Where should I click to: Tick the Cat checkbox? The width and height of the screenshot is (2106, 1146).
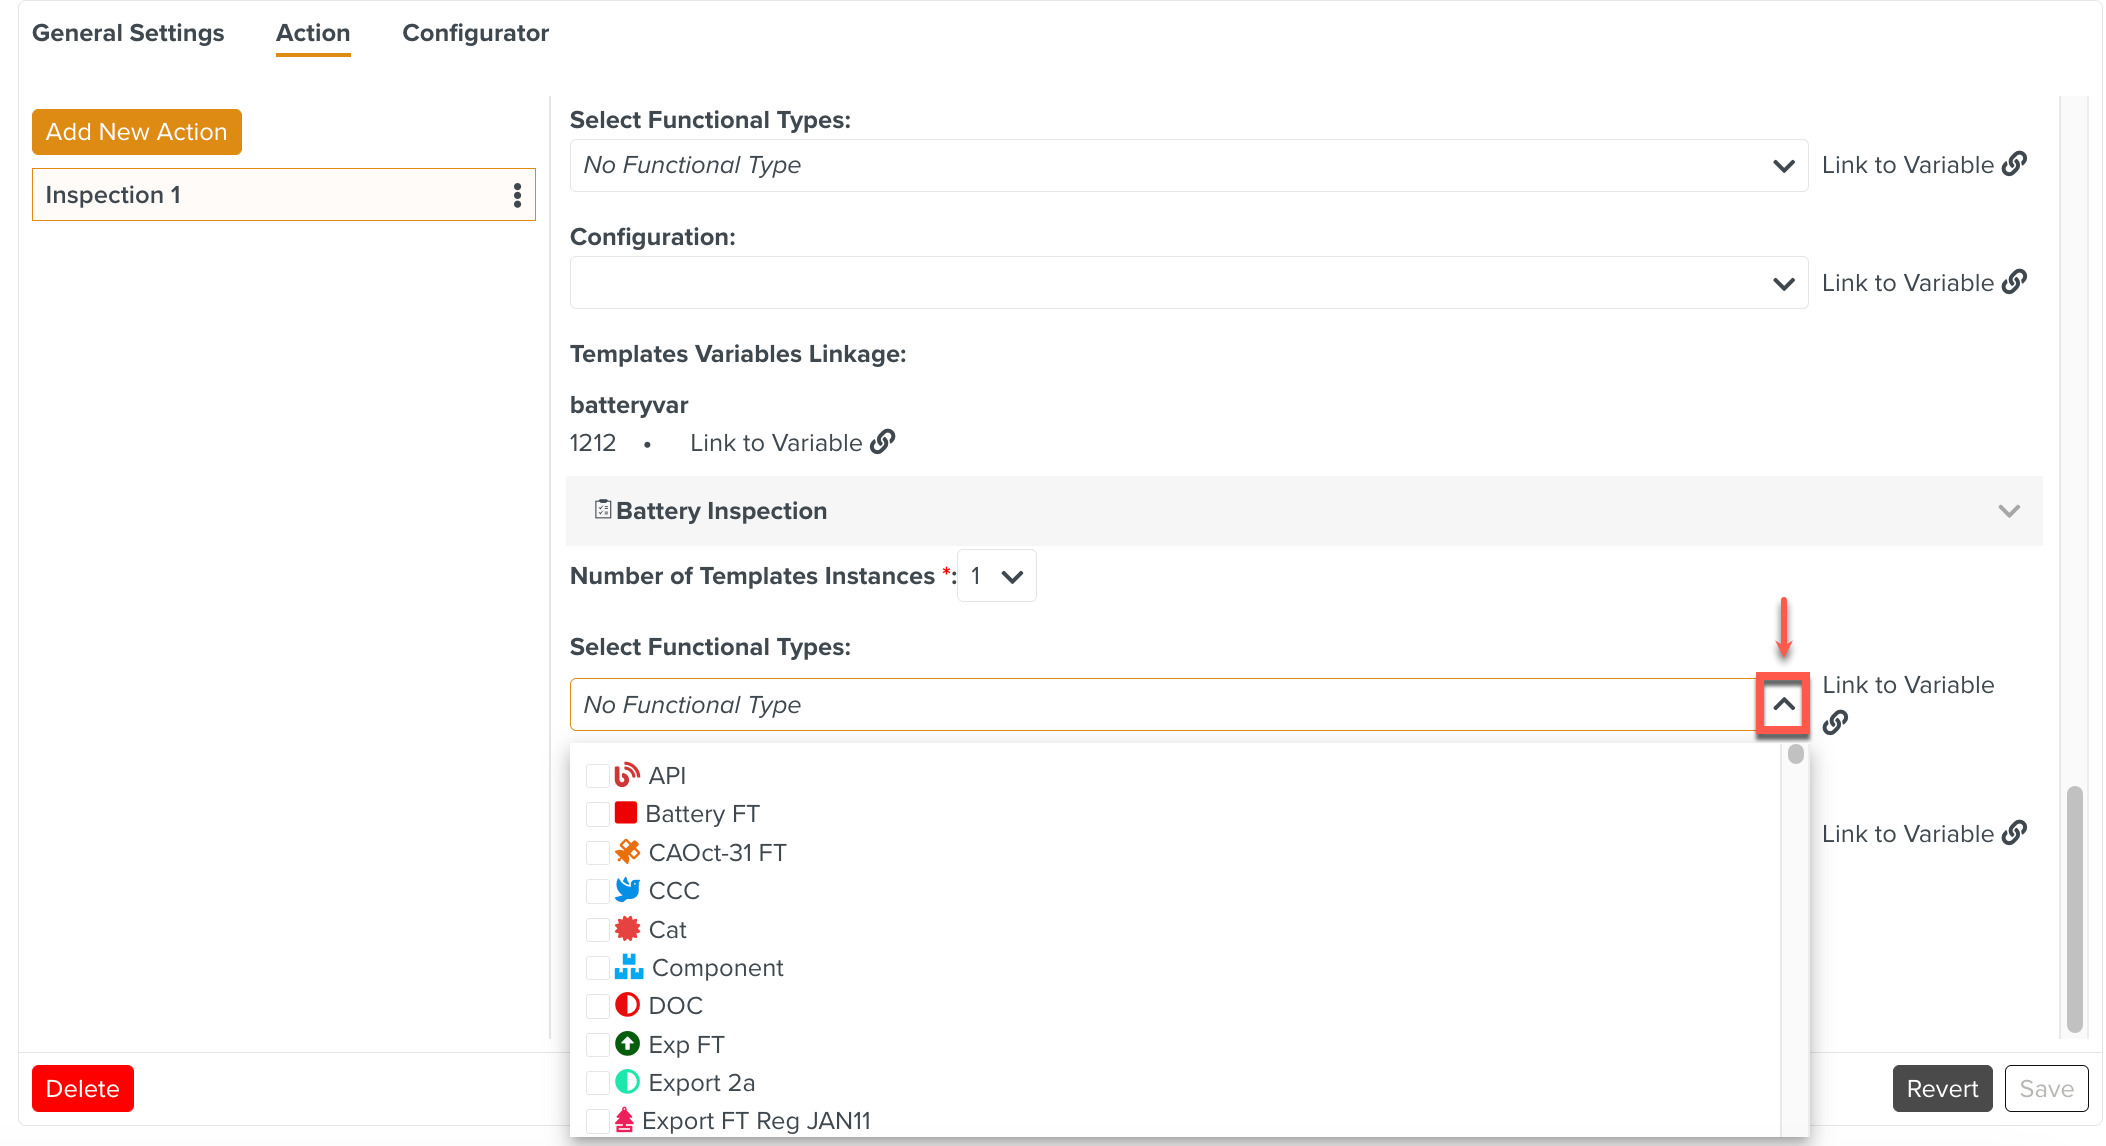597,930
